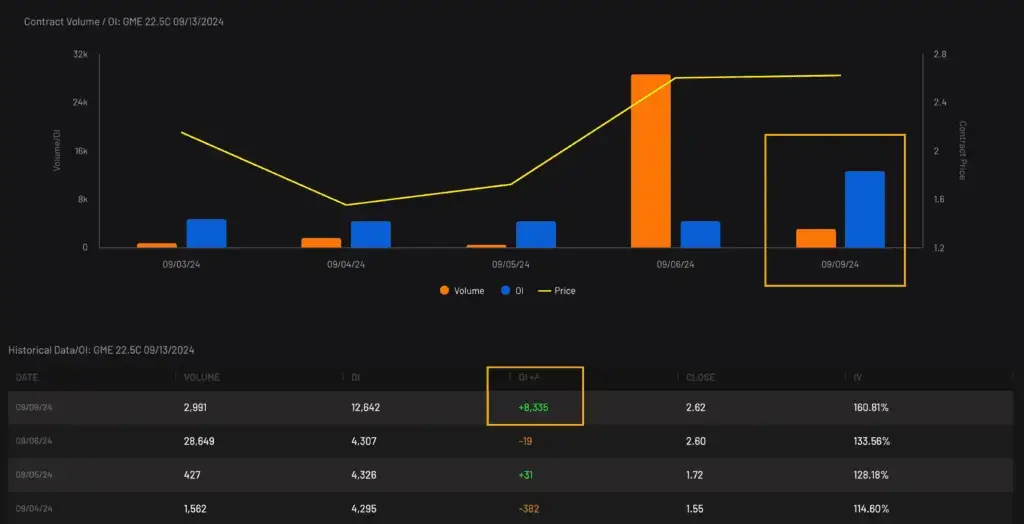Click the Contract Volume / OI chart title
The image size is (1024, 524).
pos(124,22)
